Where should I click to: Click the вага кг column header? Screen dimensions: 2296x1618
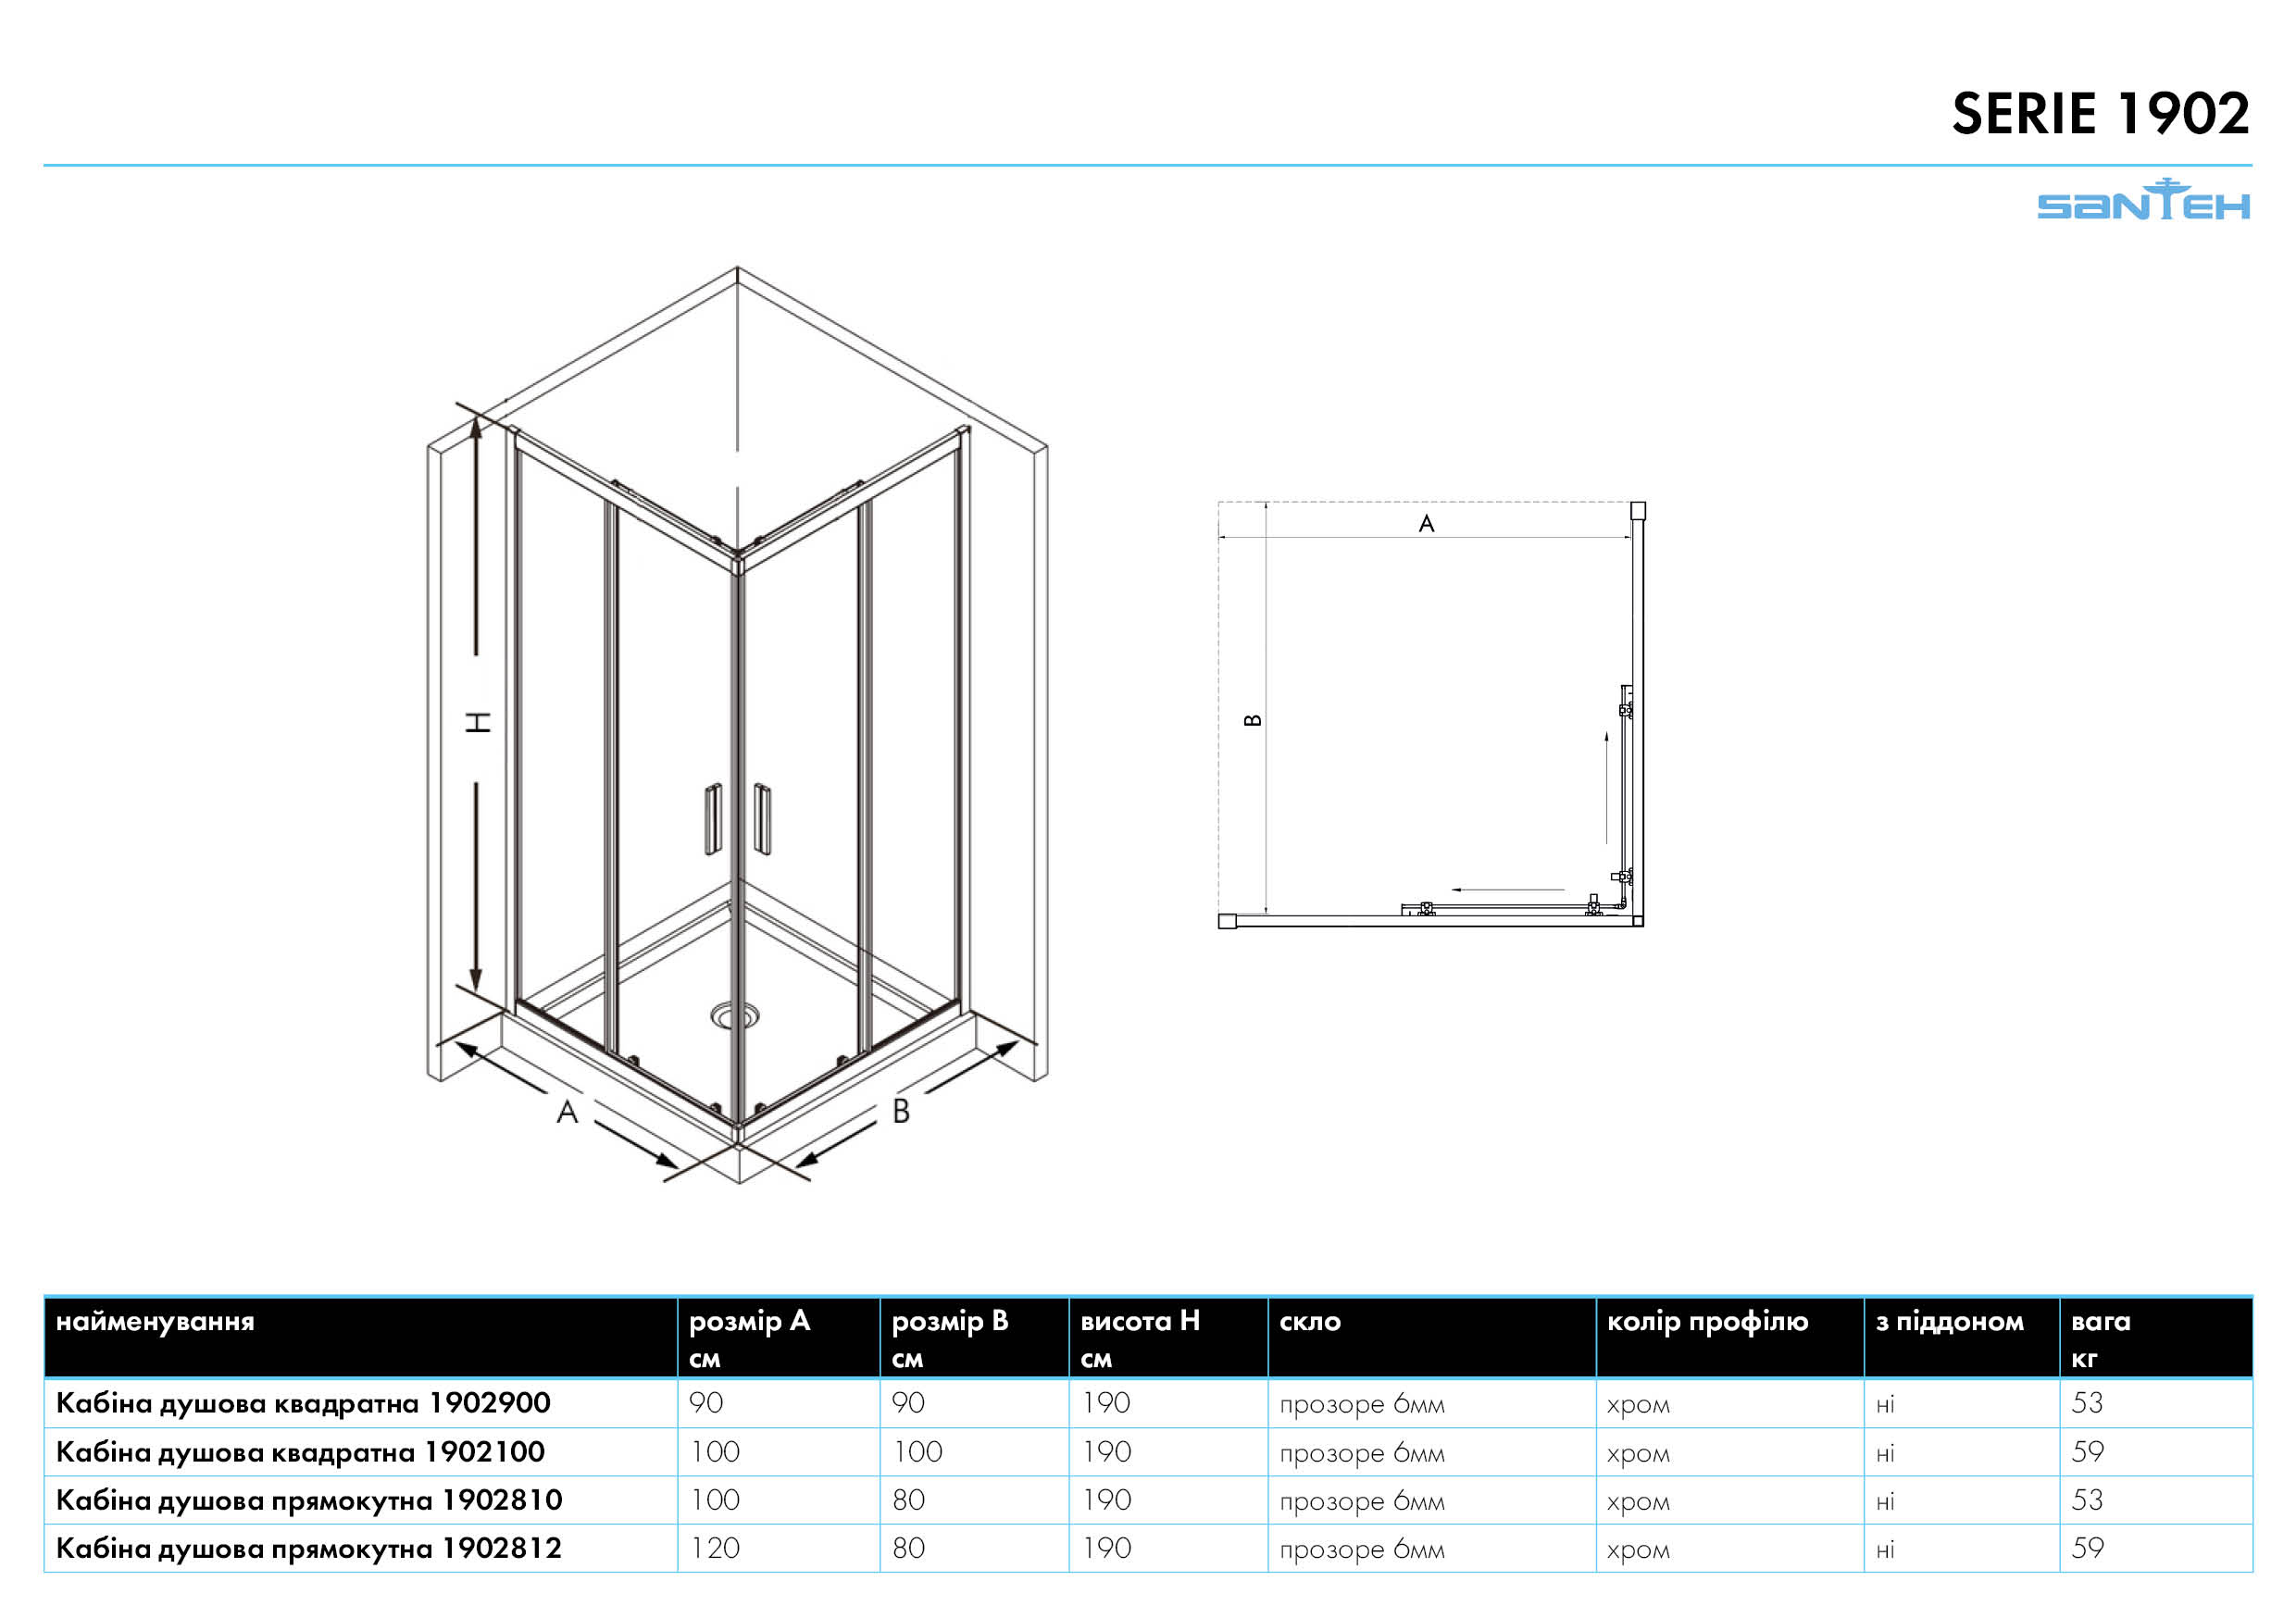(x=2101, y=1322)
